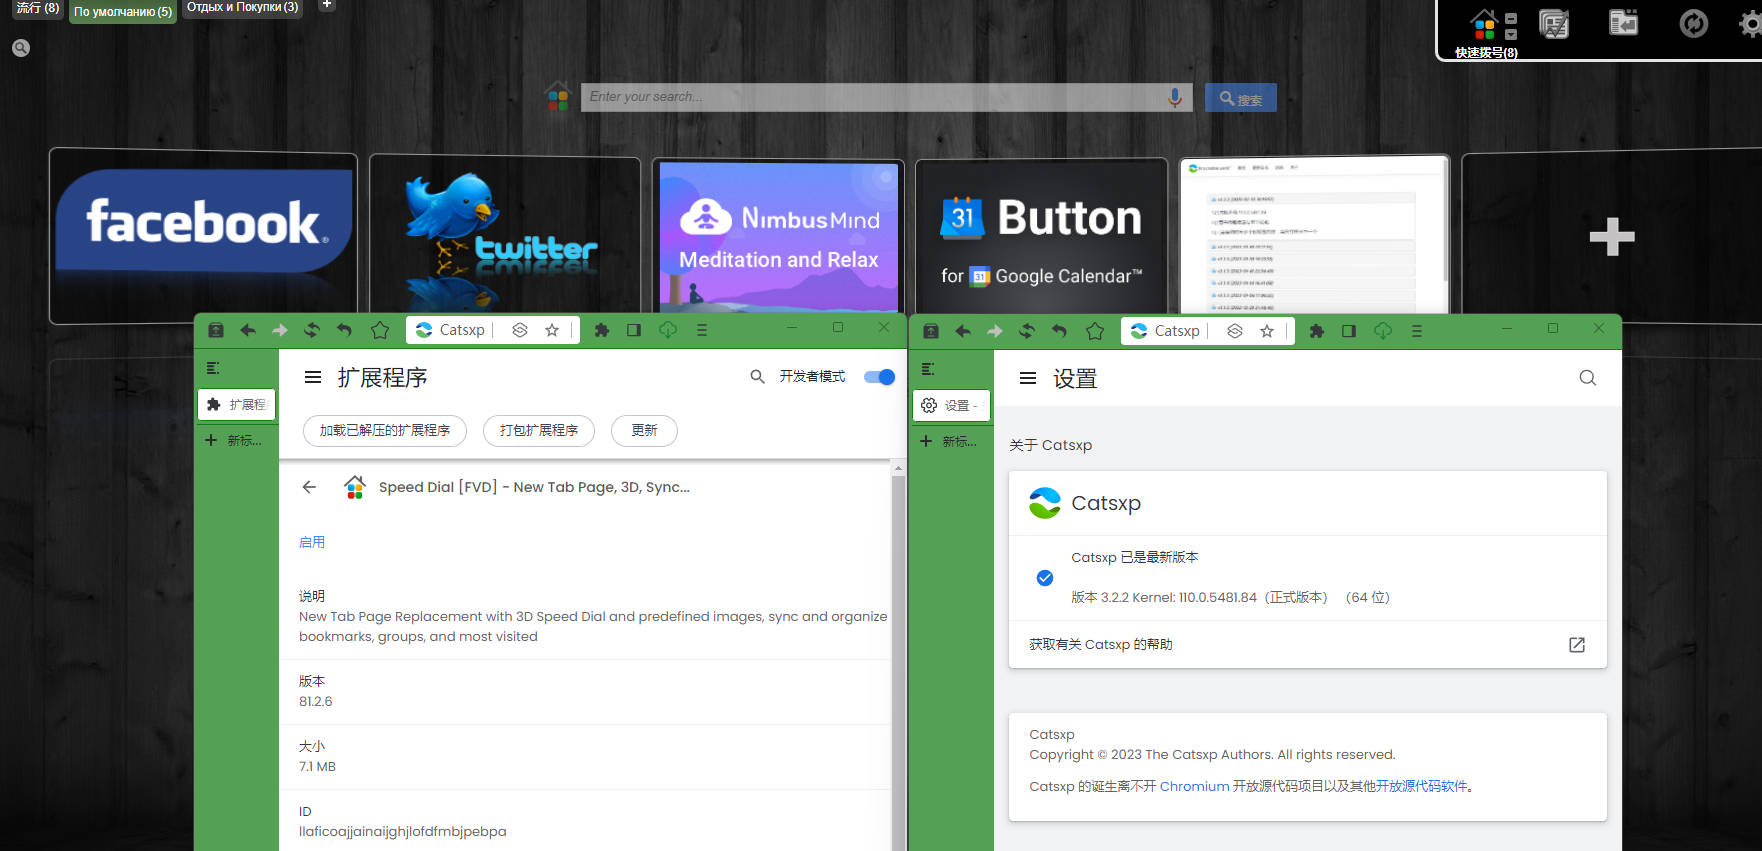This screenshot has width=1762, height=851.
Task: Click back arrow in extensions window toolbar
Action: (248, 330)
